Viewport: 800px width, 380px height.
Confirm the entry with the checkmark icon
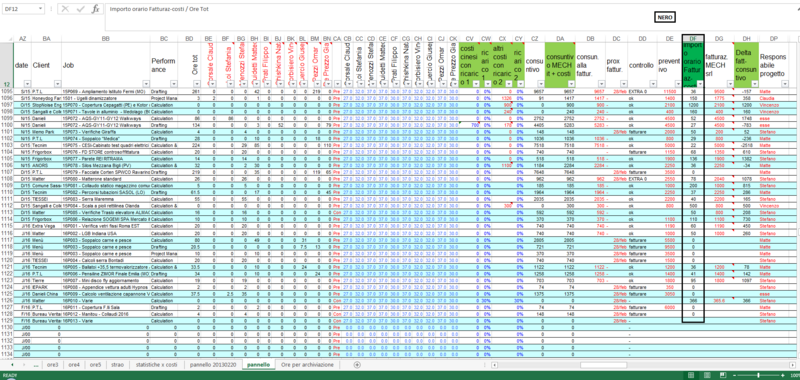(x=80, y=9)
